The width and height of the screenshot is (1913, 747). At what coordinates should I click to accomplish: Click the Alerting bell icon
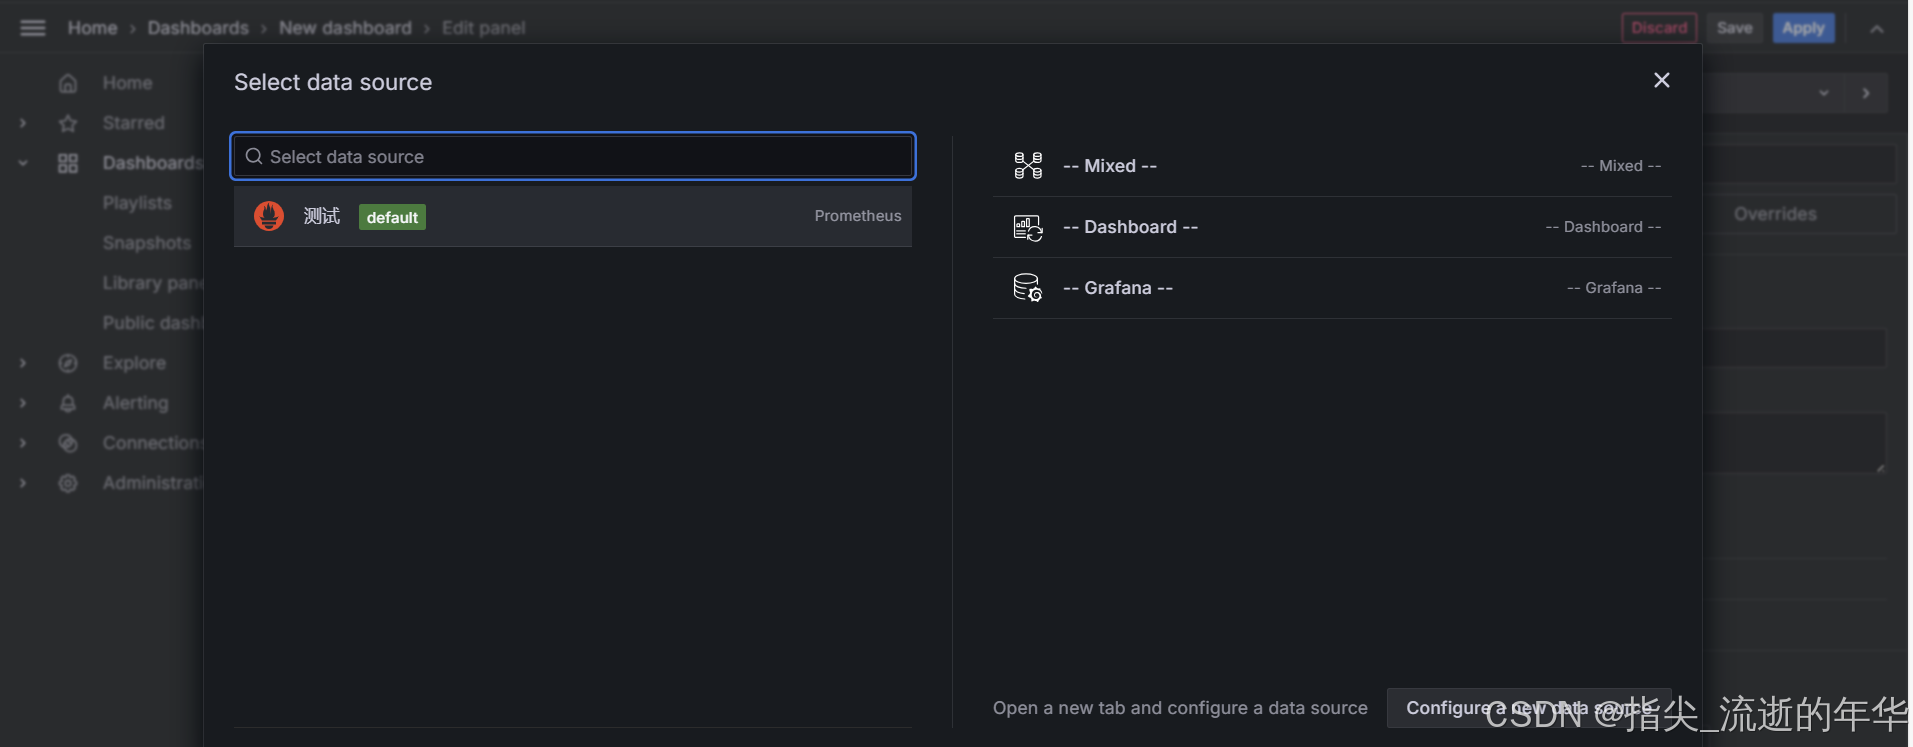click(x=68, y=403)
